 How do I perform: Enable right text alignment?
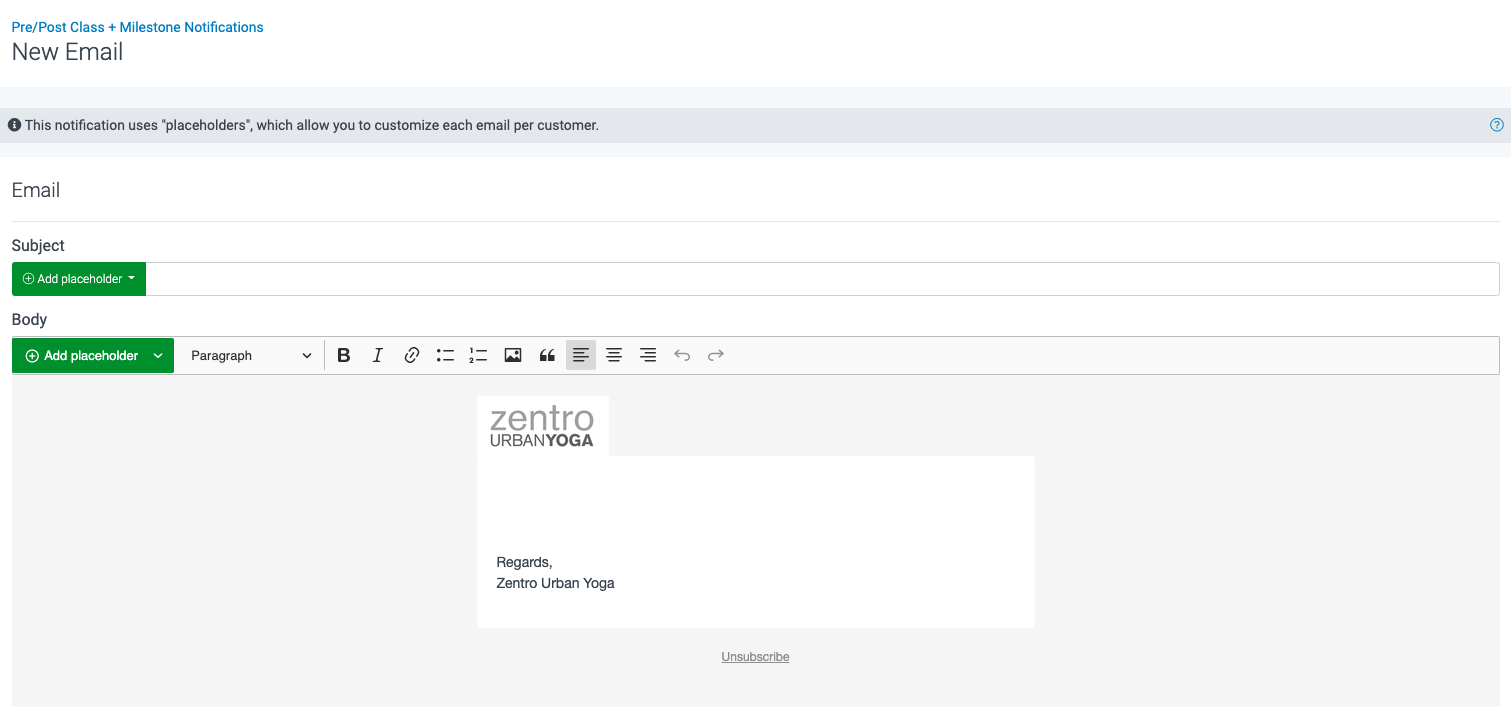pos(648,355)
